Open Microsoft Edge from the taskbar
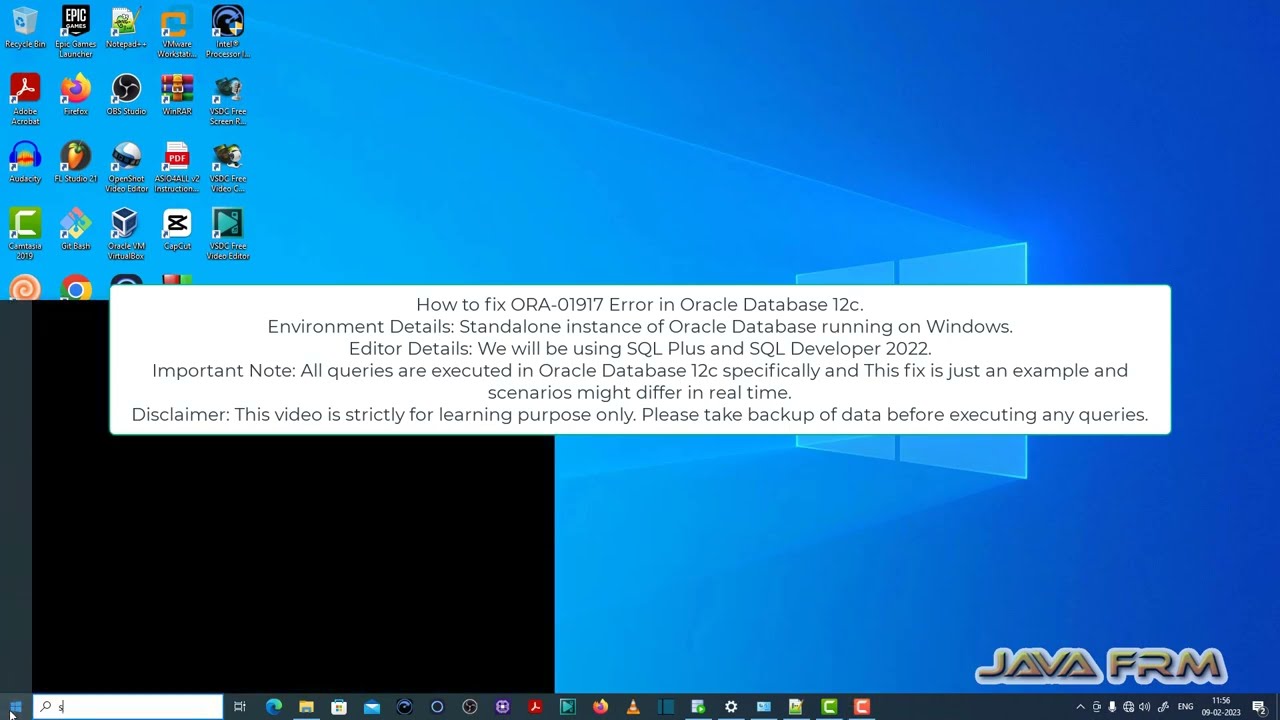This screenshot has width=1280, height=720. (x=274, y=707)
